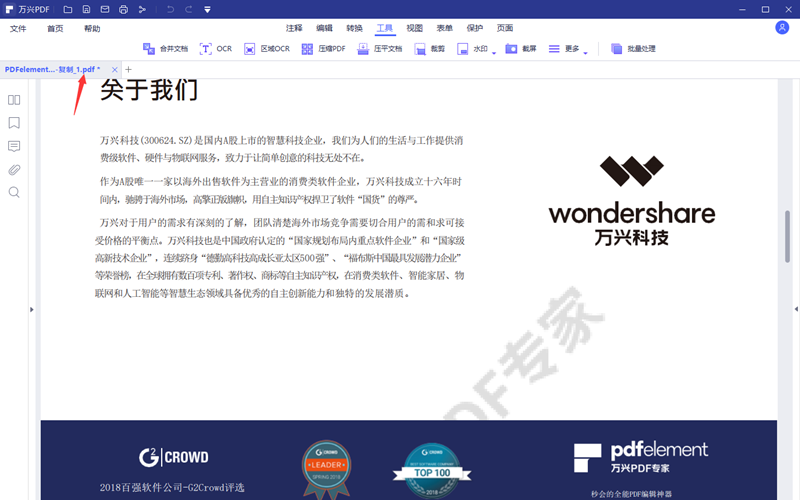The width and height of the screenshot is (800, 500).
Task: Click the TOP 100 badge image
Action: pos(432,471)
